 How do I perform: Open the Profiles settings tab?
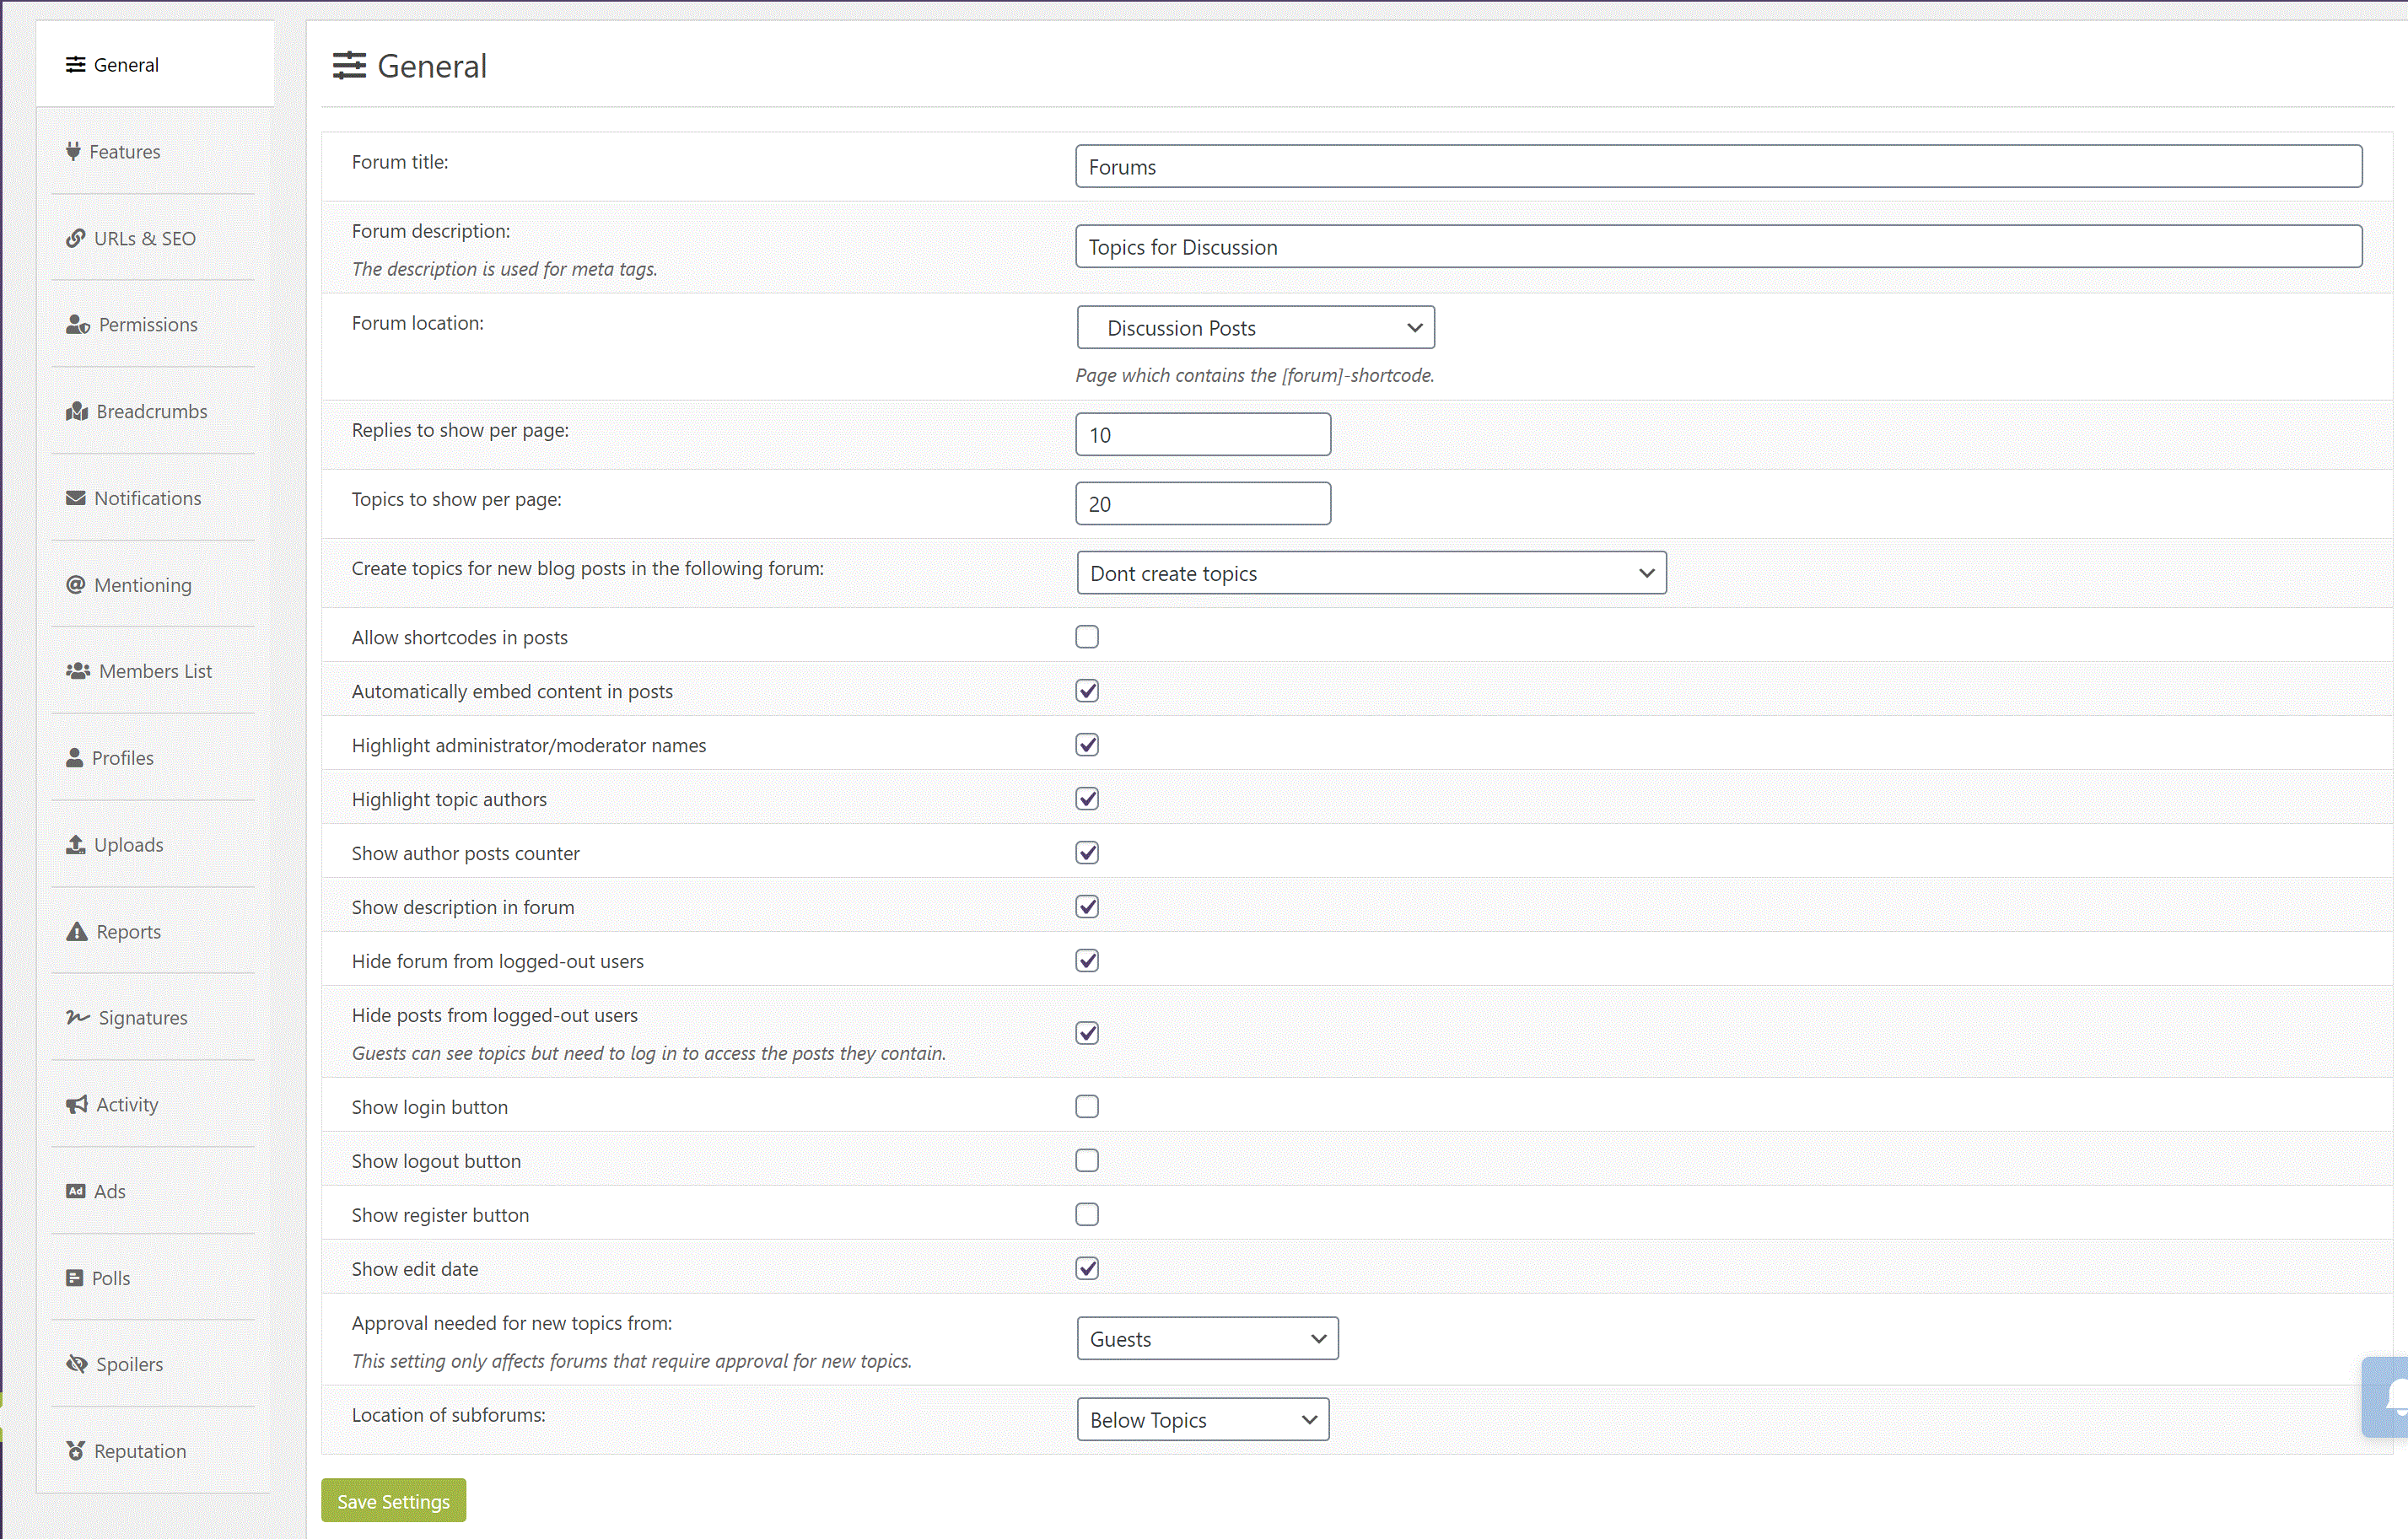(122, 758)
